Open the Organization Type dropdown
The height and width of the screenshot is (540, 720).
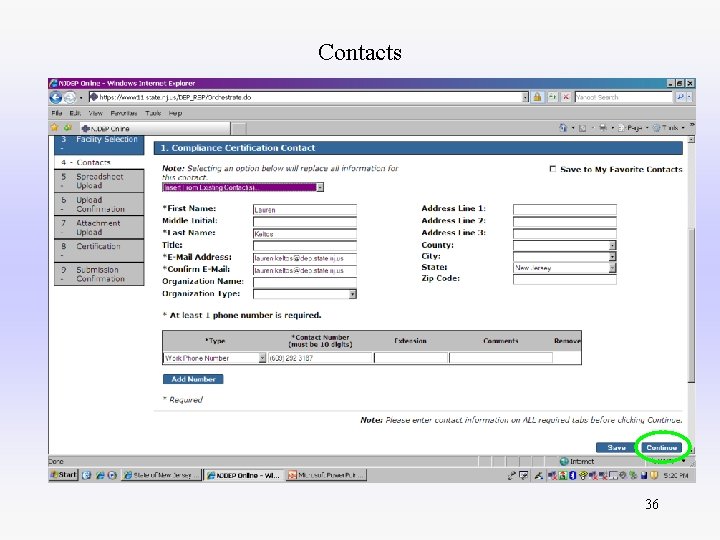(x=305, y=294)
